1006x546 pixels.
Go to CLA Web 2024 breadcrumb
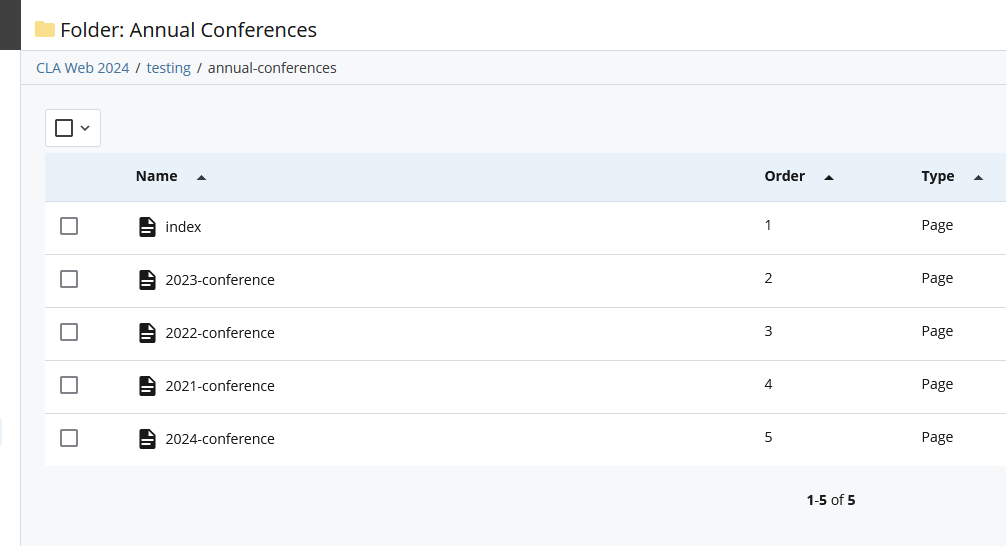82,68
